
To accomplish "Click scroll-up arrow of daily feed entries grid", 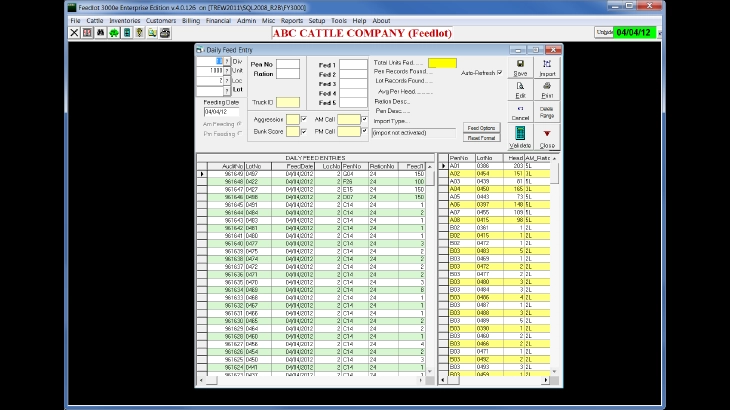I will [429, 166].
